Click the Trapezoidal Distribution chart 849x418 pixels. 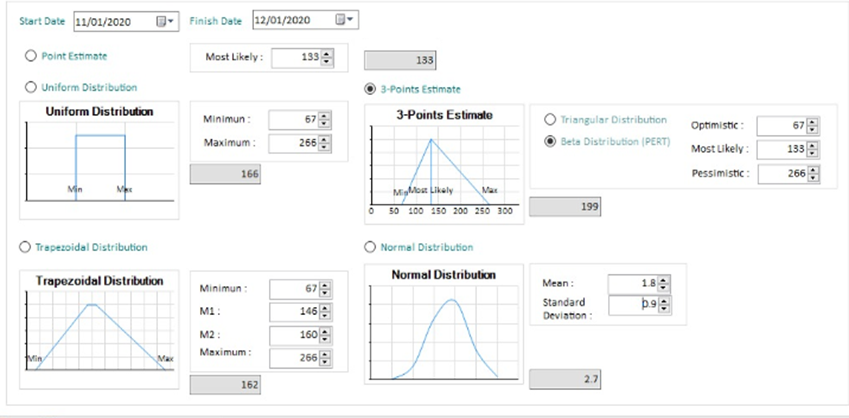click(x=99, y=330)
